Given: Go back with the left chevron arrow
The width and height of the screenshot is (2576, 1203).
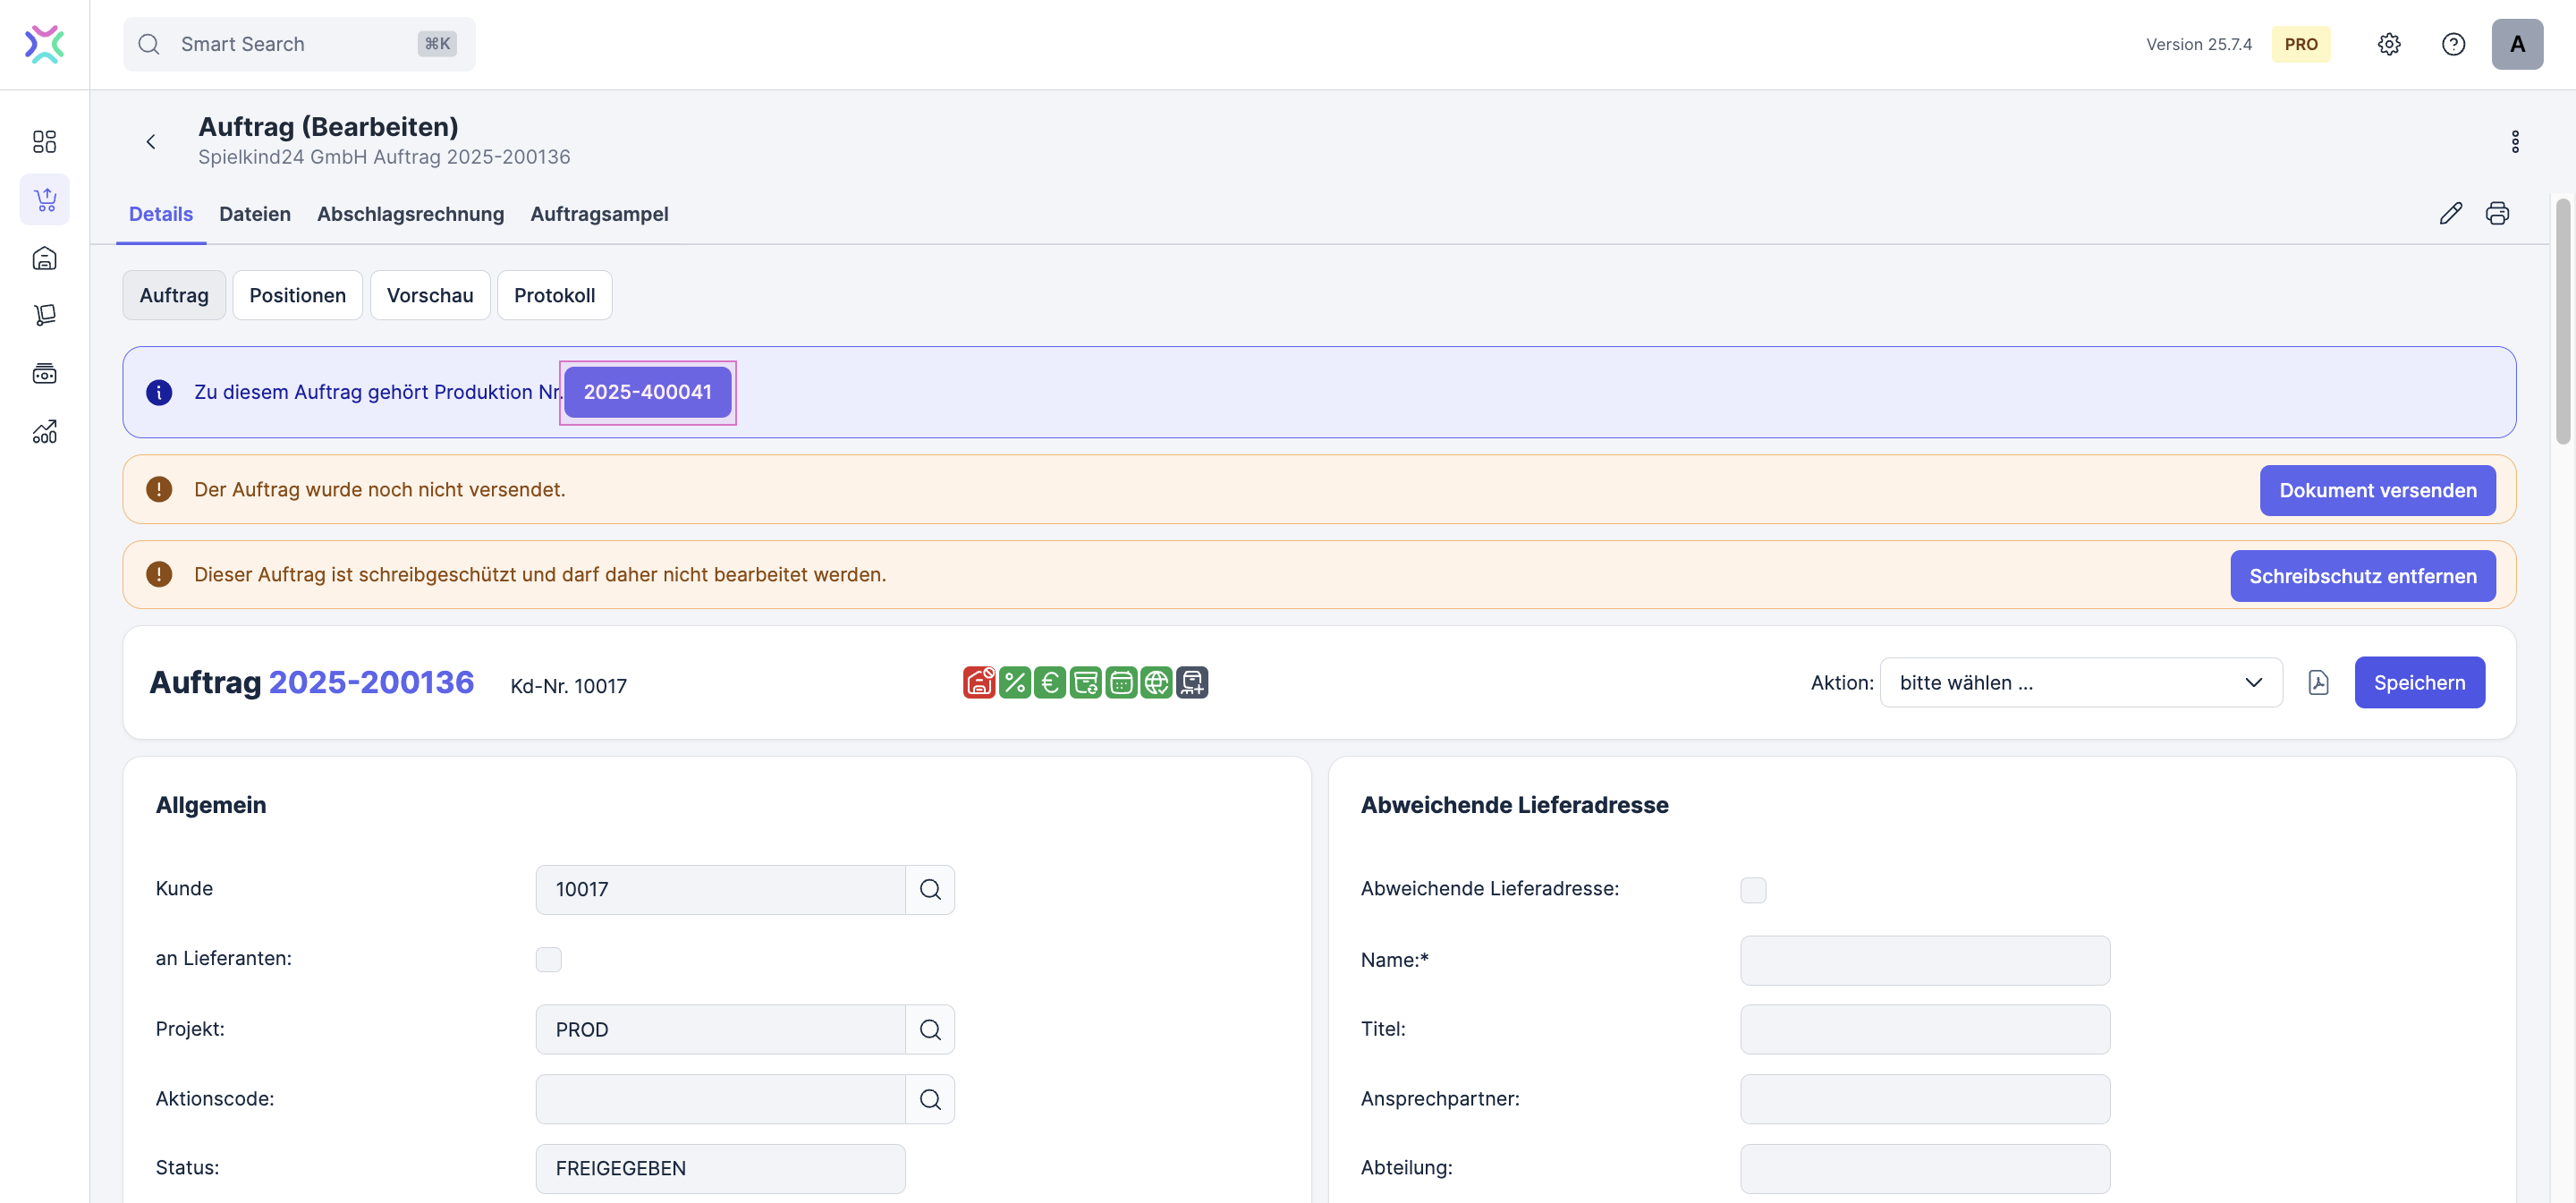Looking at the screenshot, I should pyautogui.click(x=151, y=141).
